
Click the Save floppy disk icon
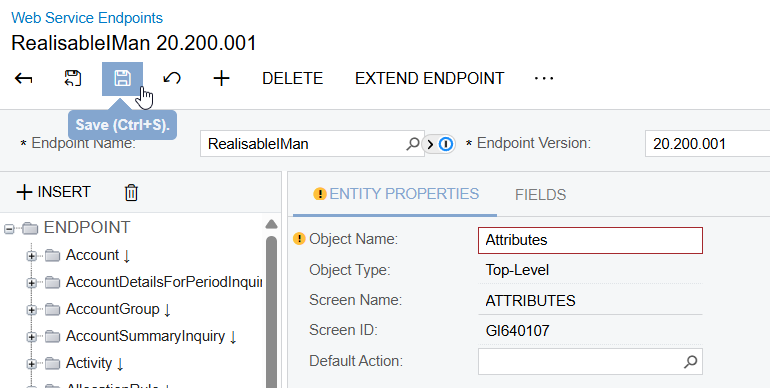click(122, 78)
